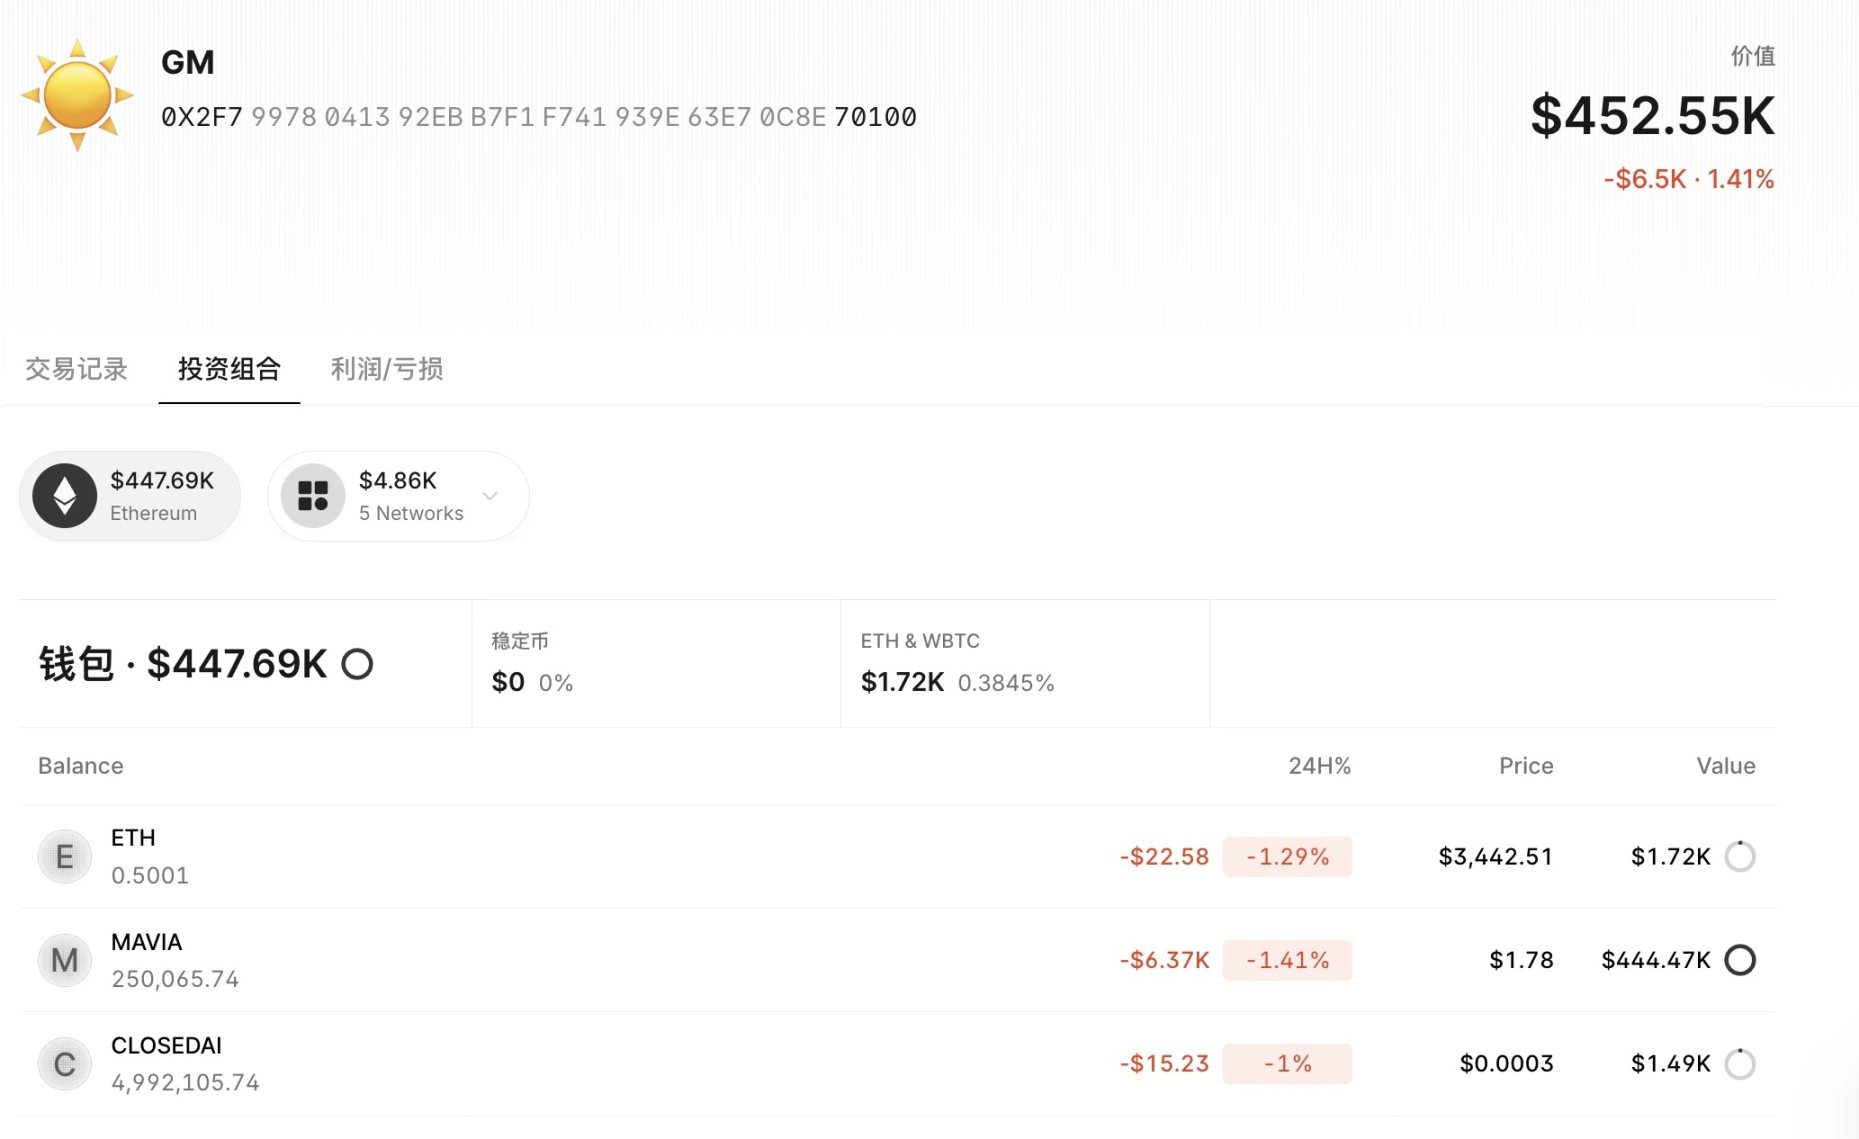The height and width of the screenshot is (1139, 1859).
Task: Open the 利润/亏损 tab
Action: click(387, 369)
